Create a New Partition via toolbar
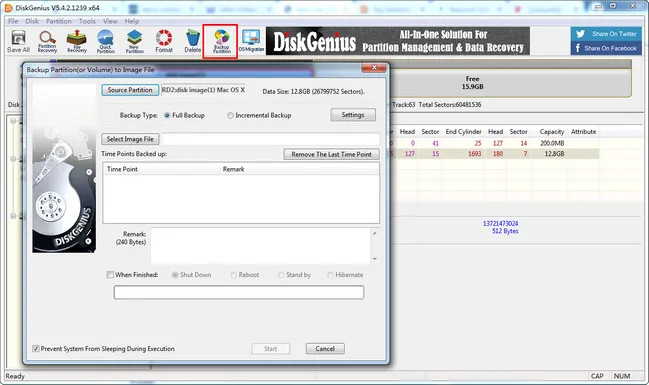Screen dimensions: 649x385 [x=135, y=41]
